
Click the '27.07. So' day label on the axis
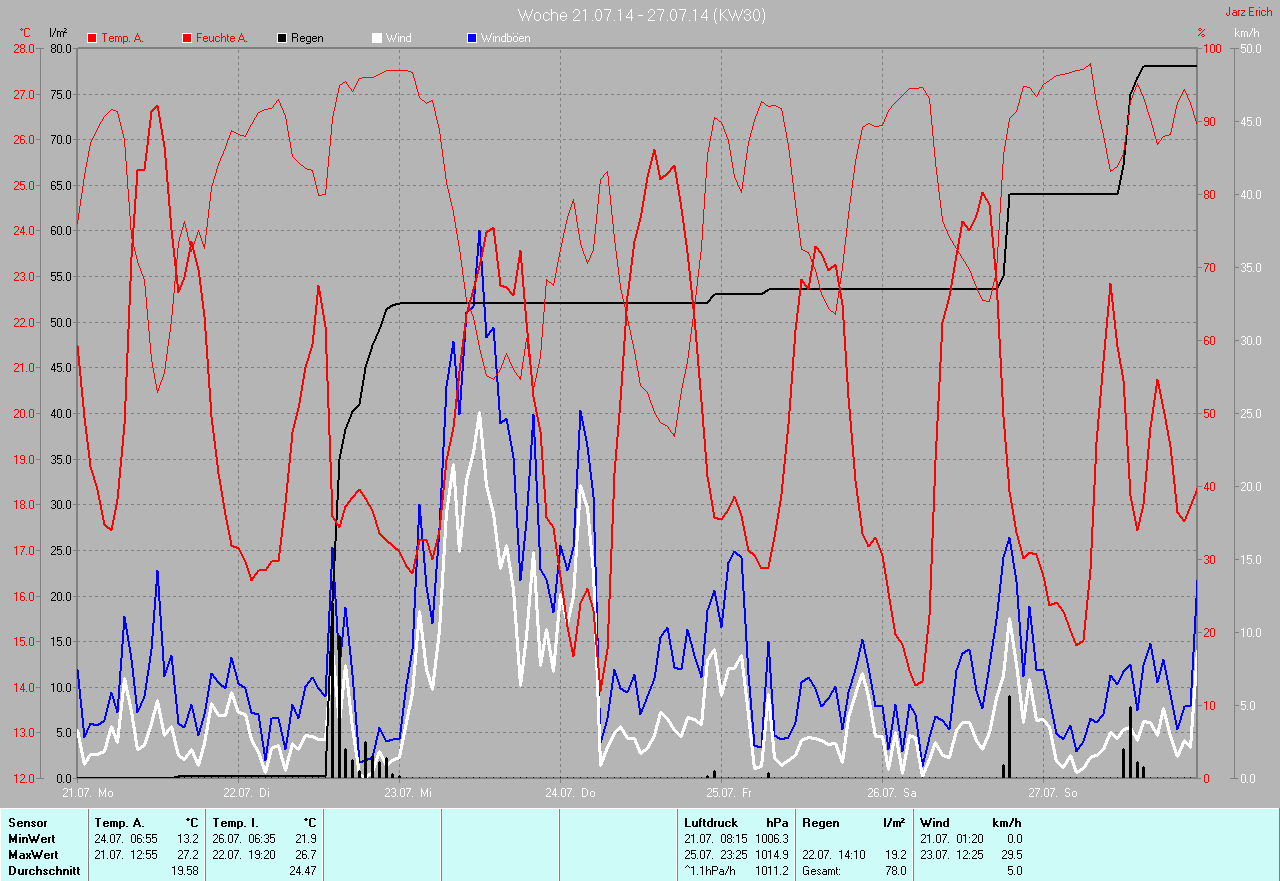coord(1053,793)
